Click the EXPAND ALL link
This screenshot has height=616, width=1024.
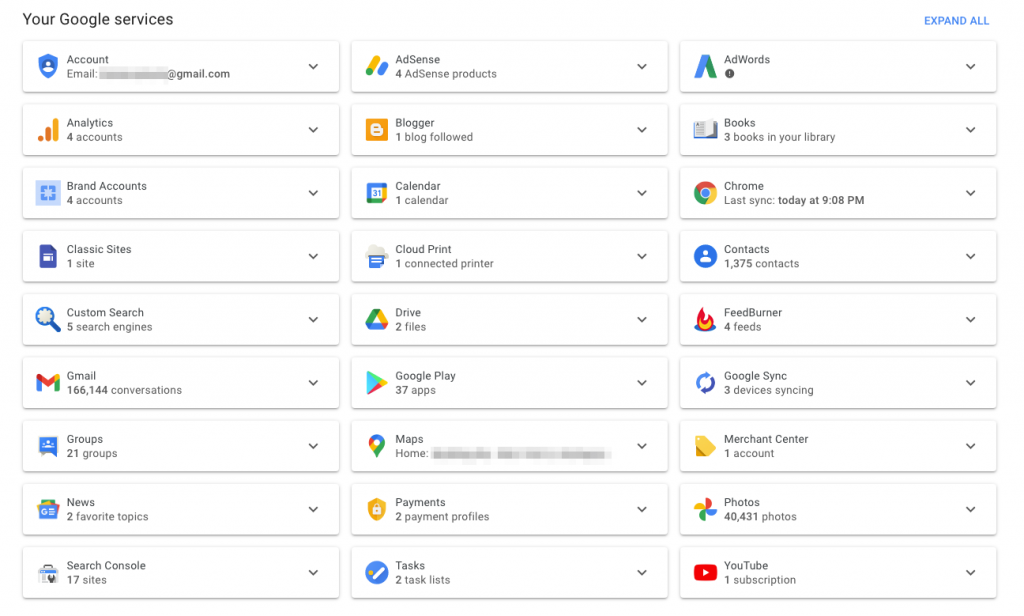tap(956, 20)
